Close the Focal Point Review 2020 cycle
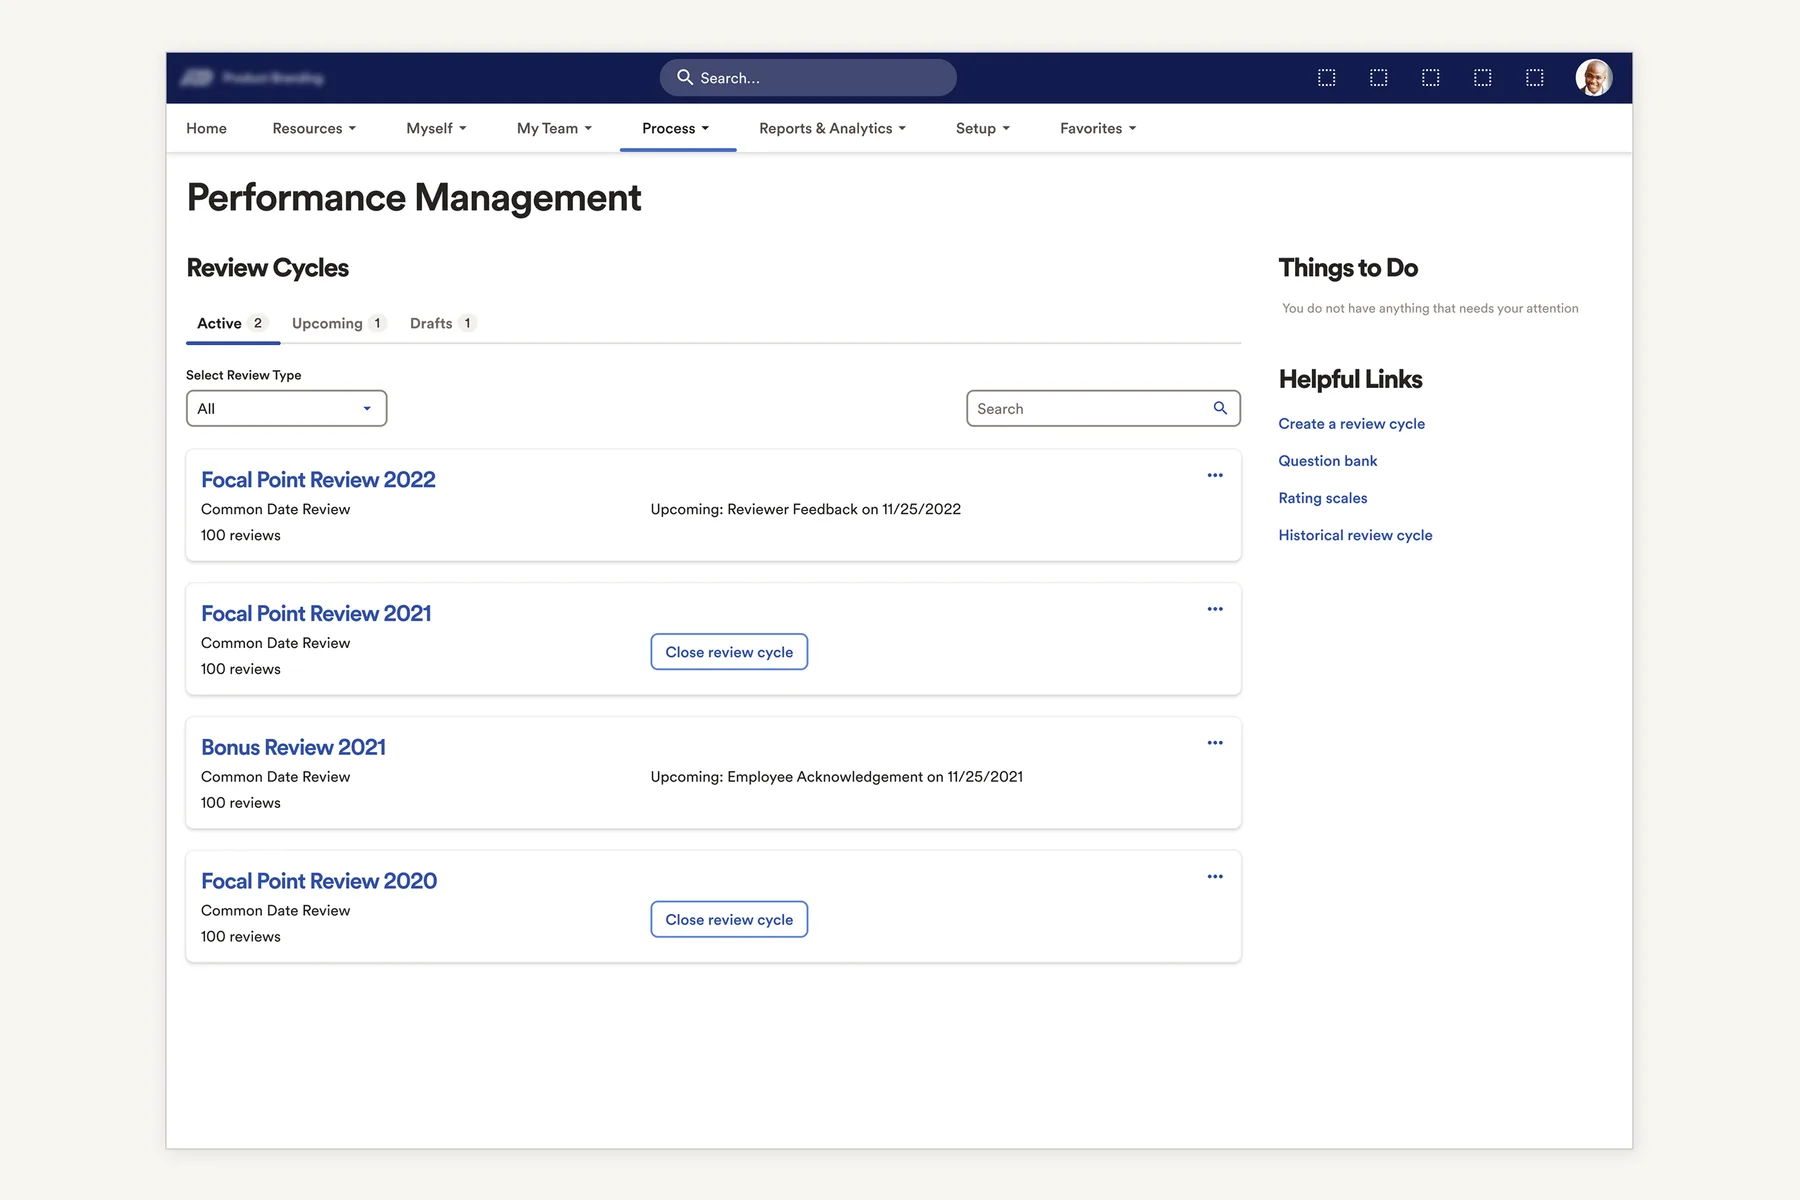Image resolution: width=1800 pixels, height=1200 pixels. pyautogui.click(x=729, y=920)
